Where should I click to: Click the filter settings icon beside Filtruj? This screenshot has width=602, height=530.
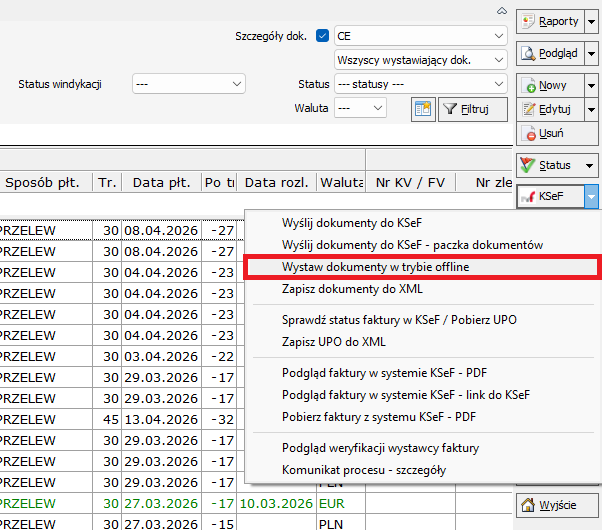point(423,108)
